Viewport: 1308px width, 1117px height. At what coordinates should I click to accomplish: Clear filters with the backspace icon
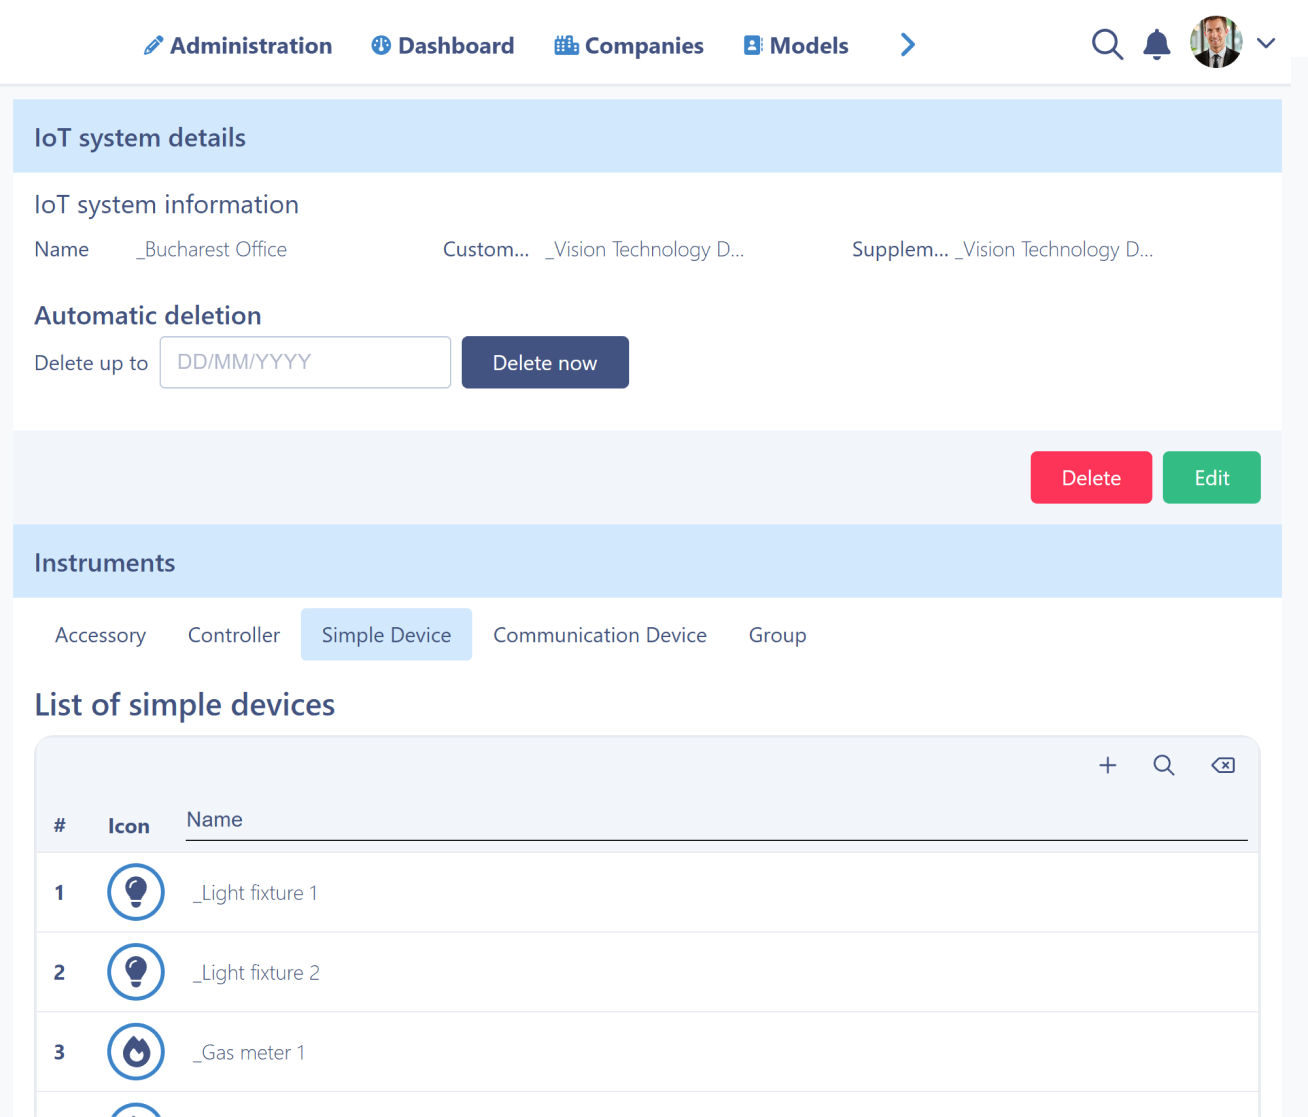[x=1223, y=766]
